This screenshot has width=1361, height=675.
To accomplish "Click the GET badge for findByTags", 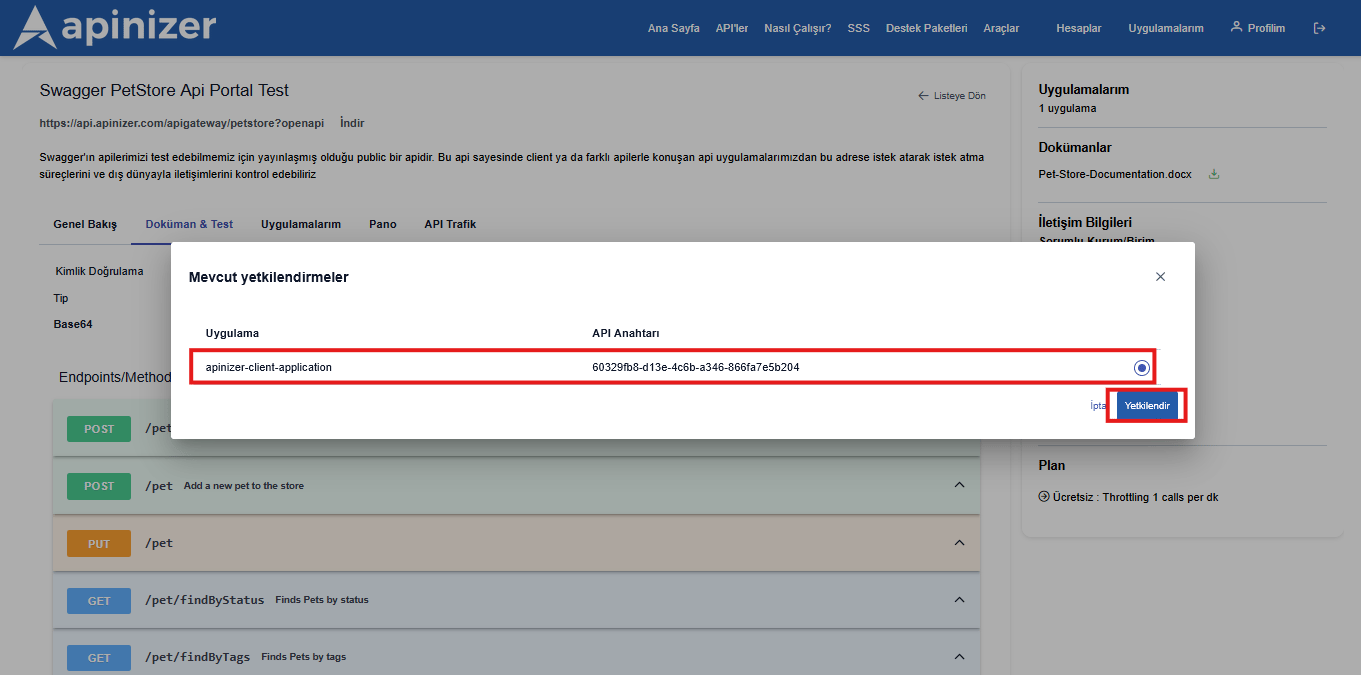I will click(x=99, y=657).
